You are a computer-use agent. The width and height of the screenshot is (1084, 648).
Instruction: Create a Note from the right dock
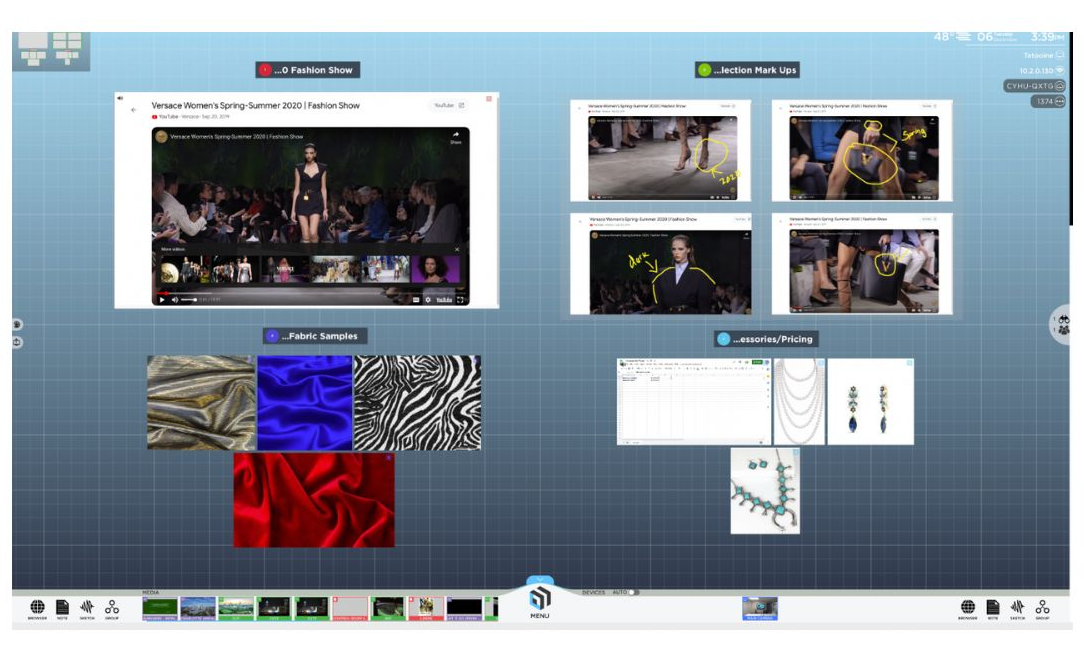click(x=993, y=608)
